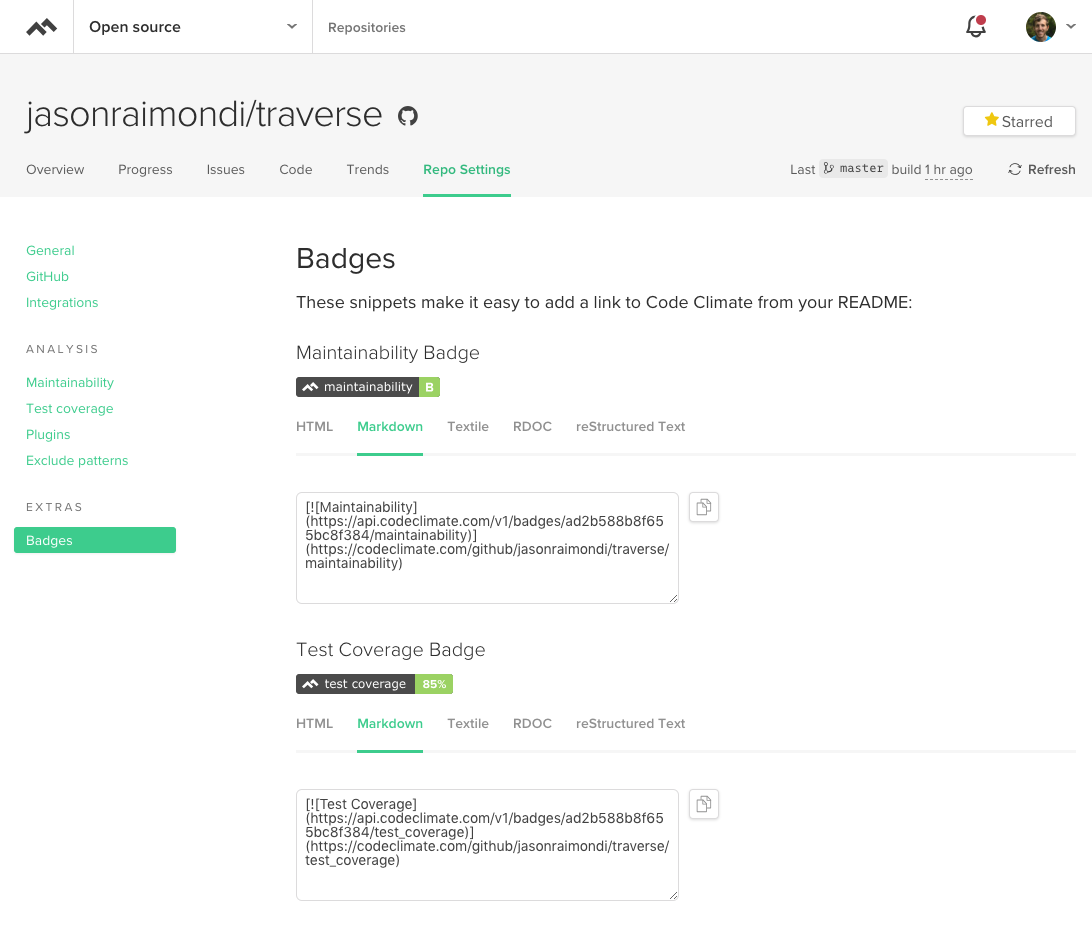The image size is (1092, 925).
Task: Switch to the Trends tab
Action: 367,169
